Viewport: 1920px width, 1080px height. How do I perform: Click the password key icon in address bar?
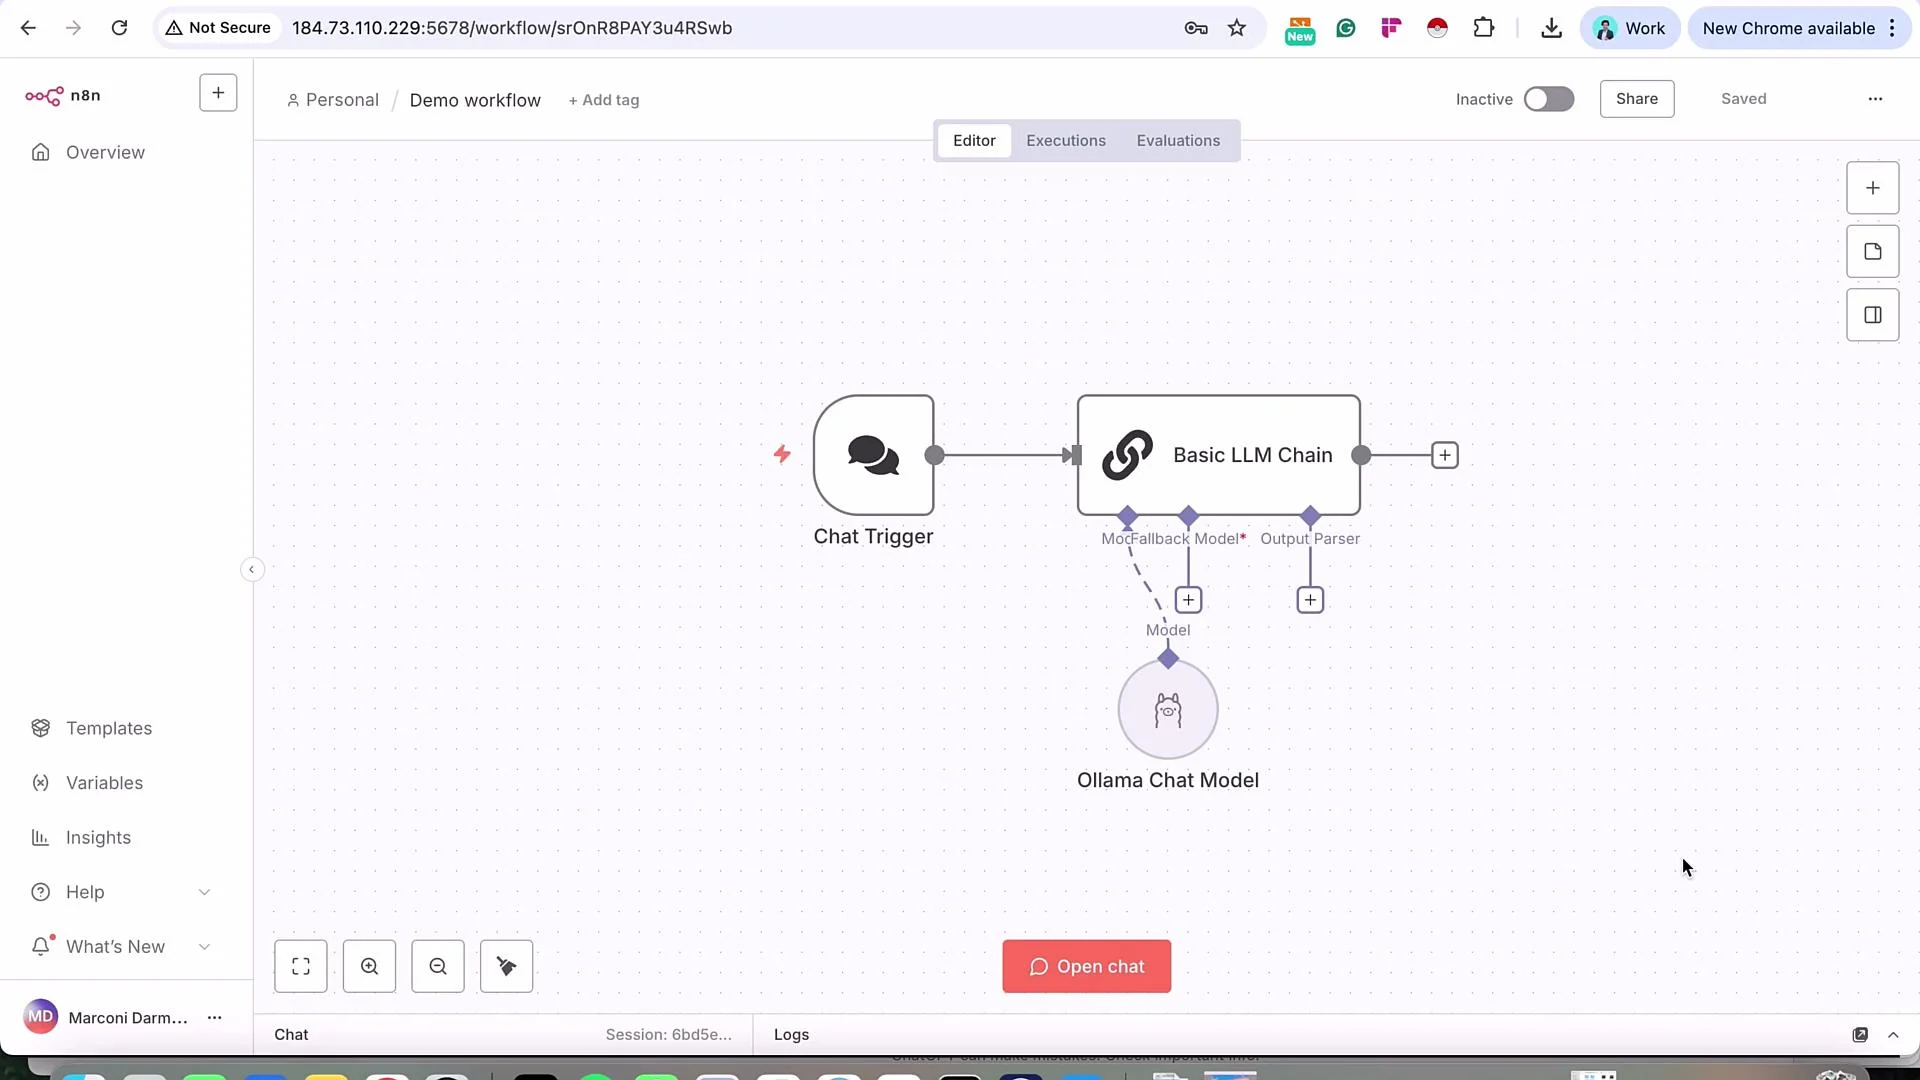tap(1196, 28)
